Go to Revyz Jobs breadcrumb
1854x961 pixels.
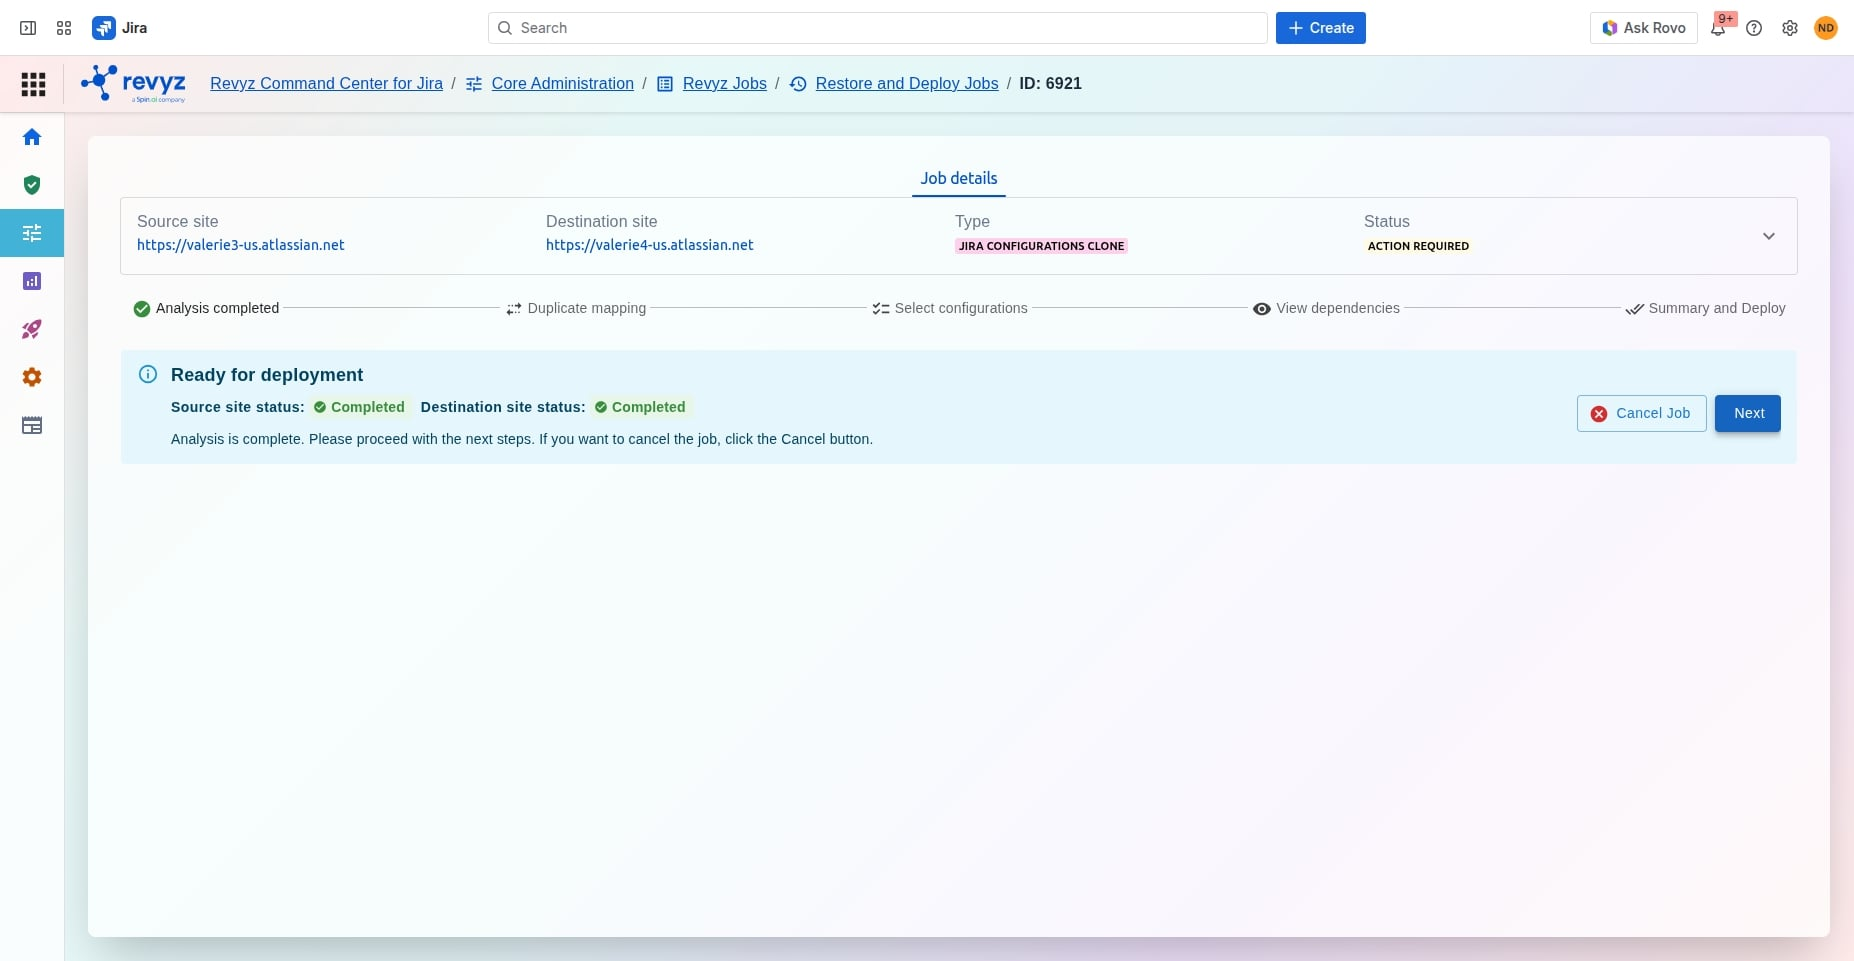tap(725, 84)
